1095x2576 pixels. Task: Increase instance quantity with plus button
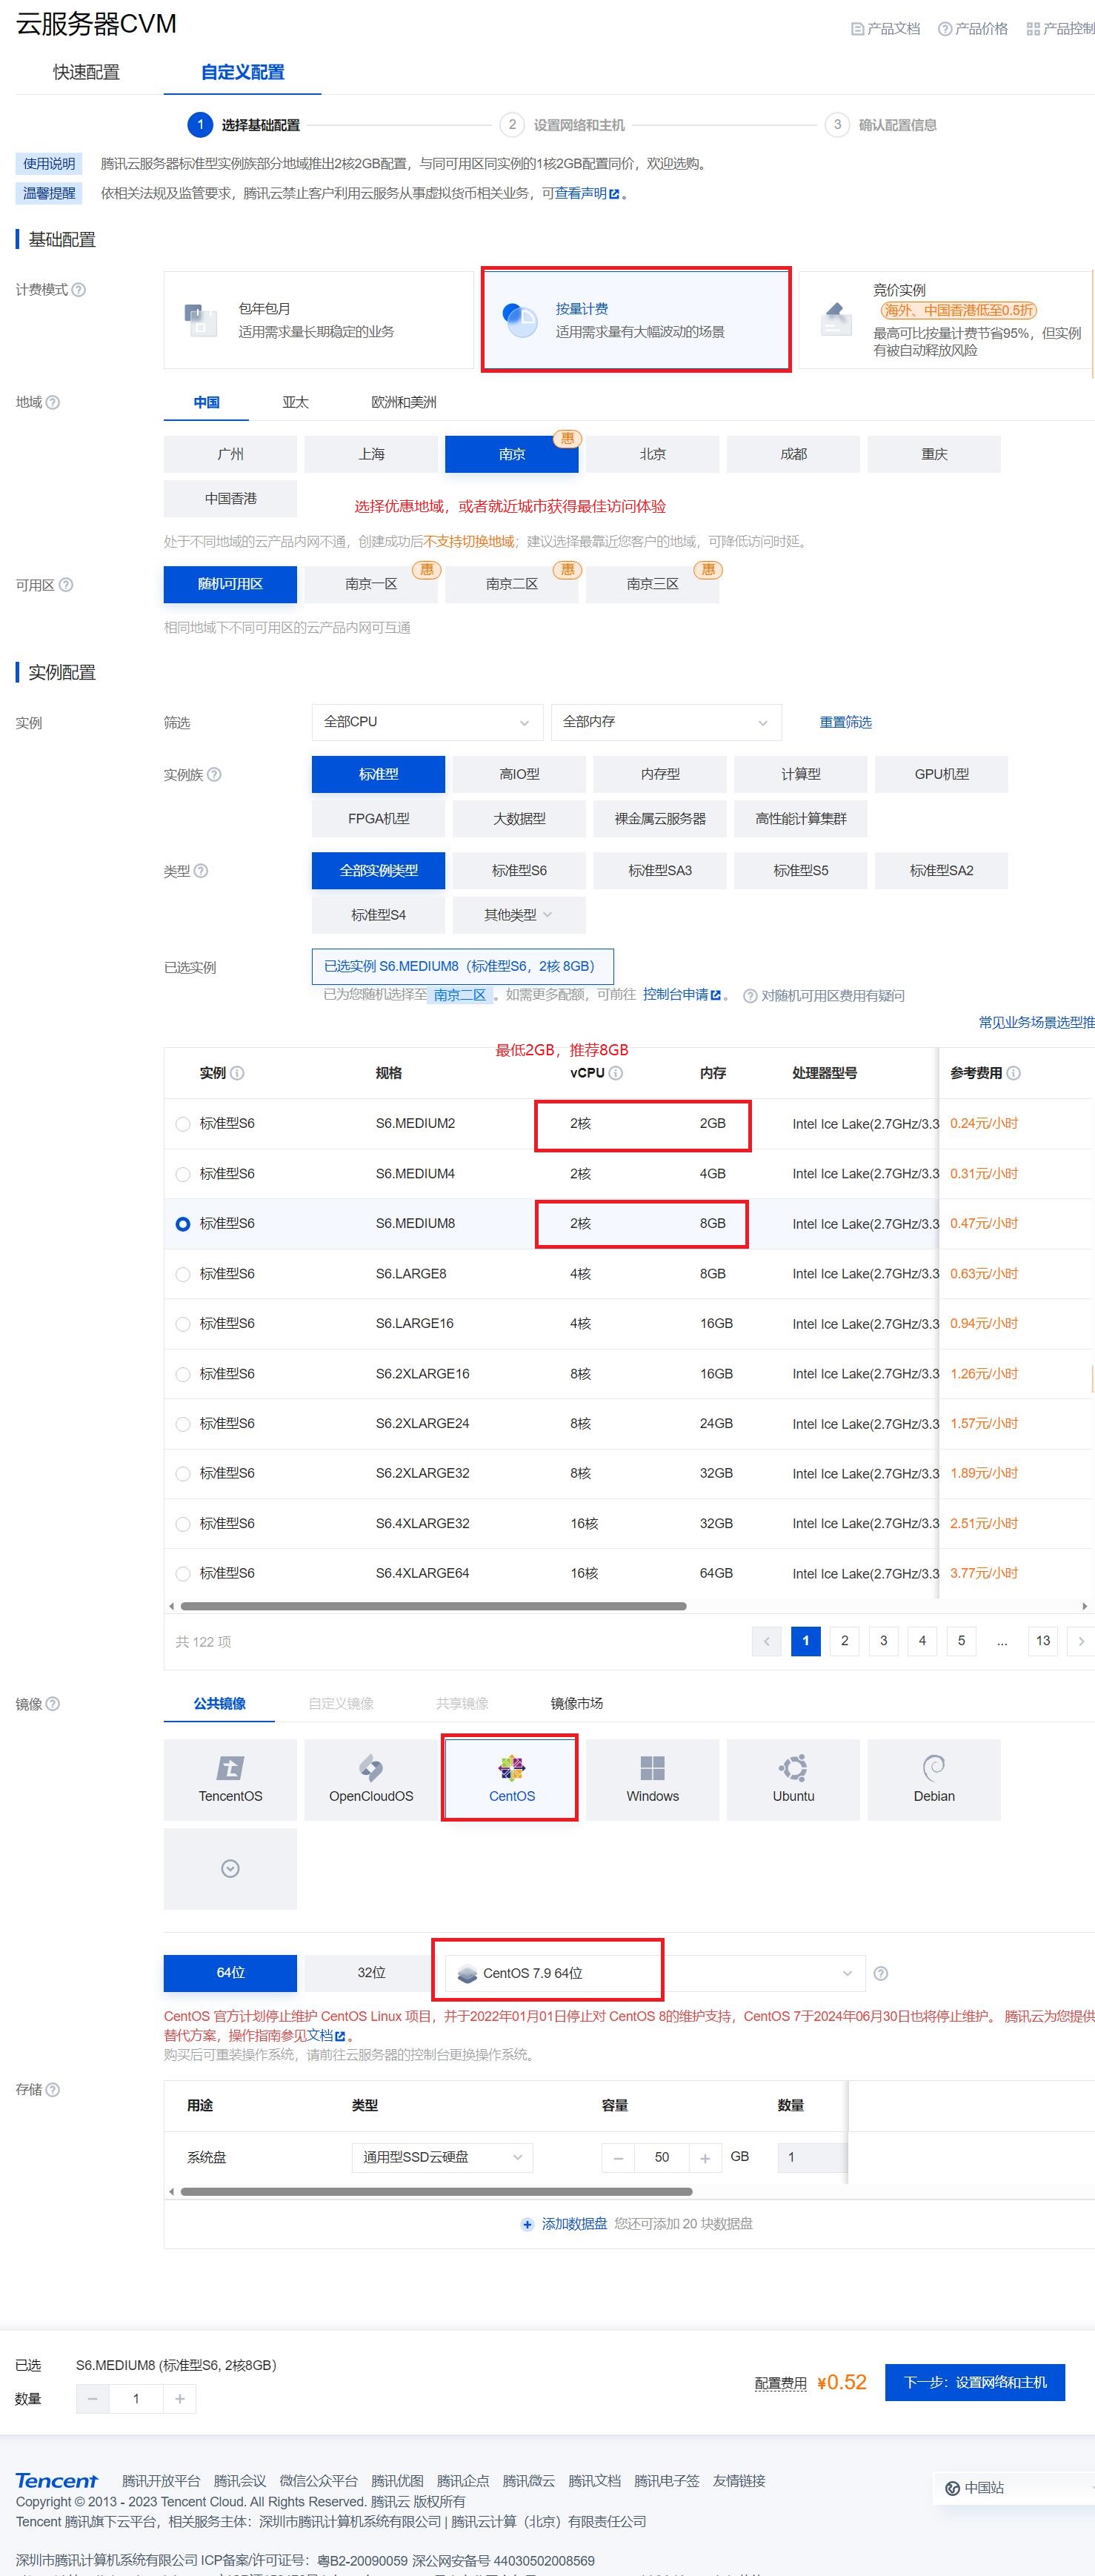coord(180,2399)
